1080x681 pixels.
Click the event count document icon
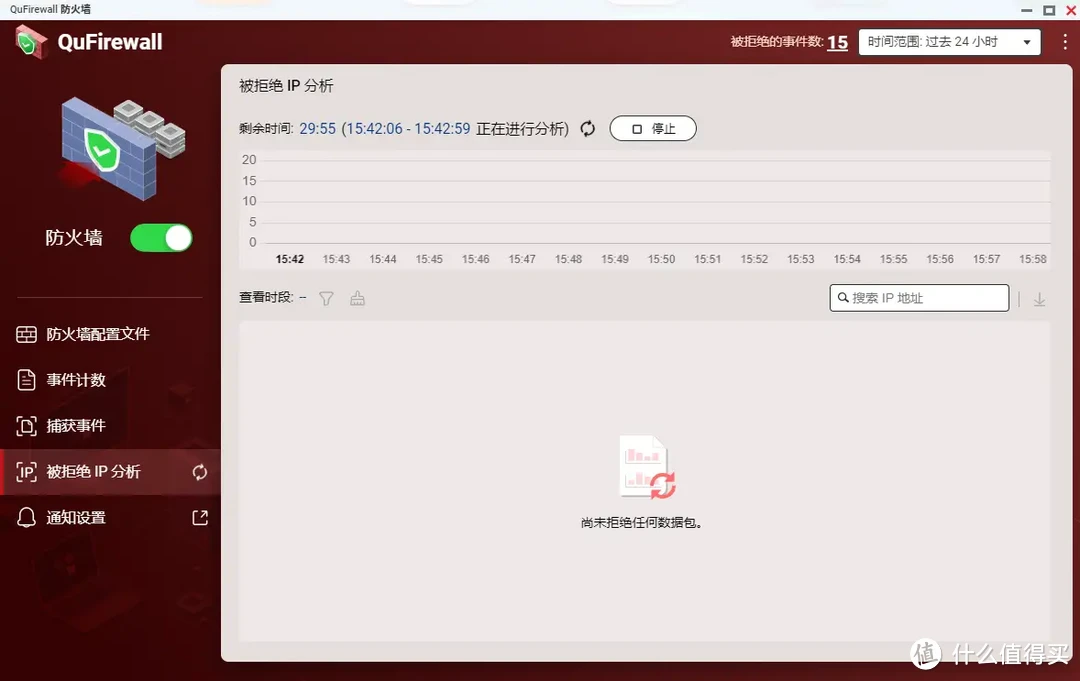tap(26, 380)
